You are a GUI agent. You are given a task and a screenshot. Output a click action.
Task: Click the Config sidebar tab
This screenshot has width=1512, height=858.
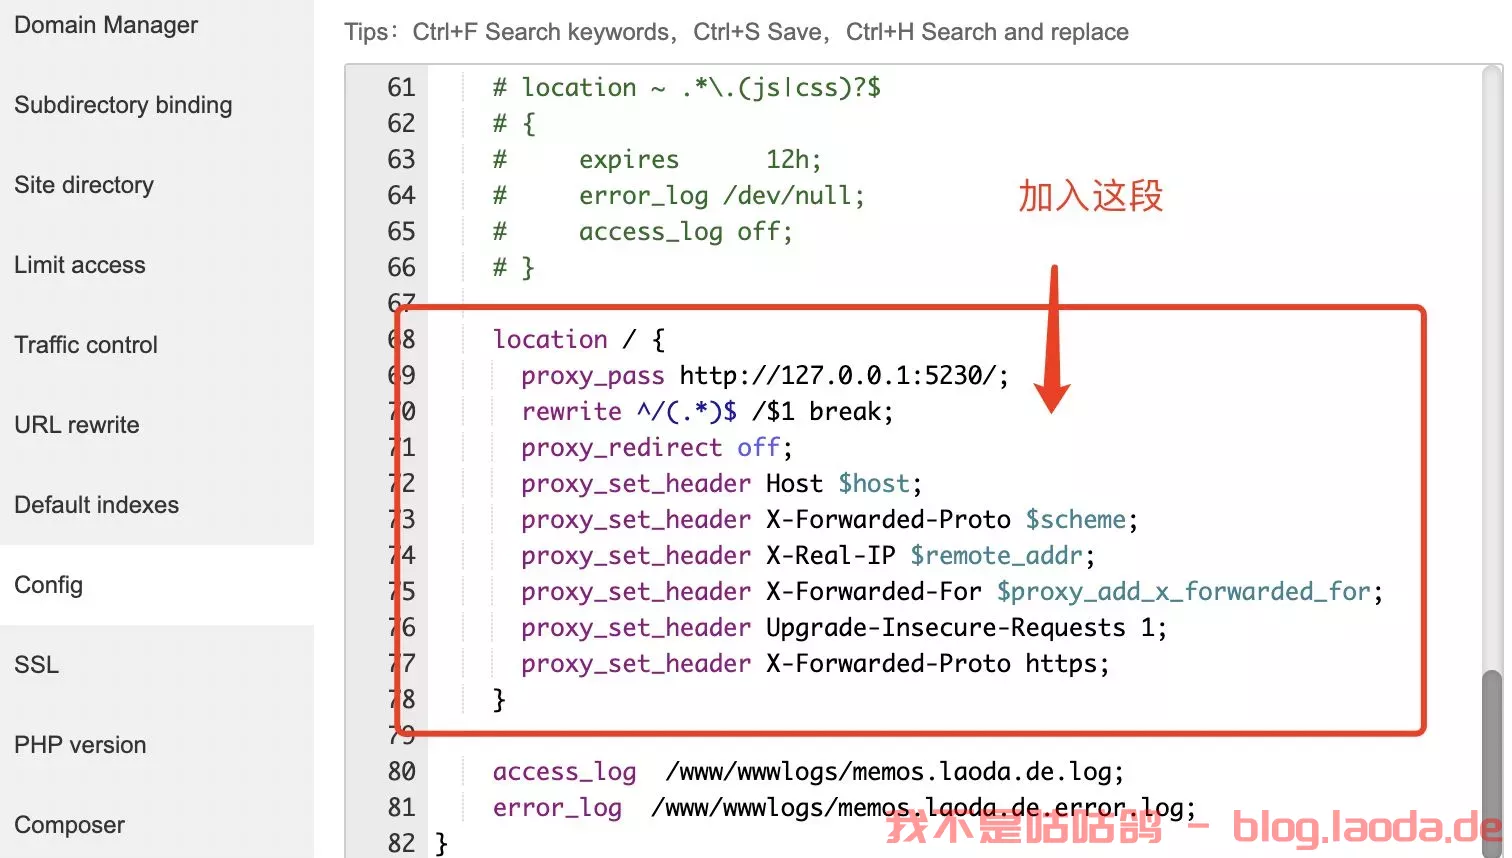point(49,585)
